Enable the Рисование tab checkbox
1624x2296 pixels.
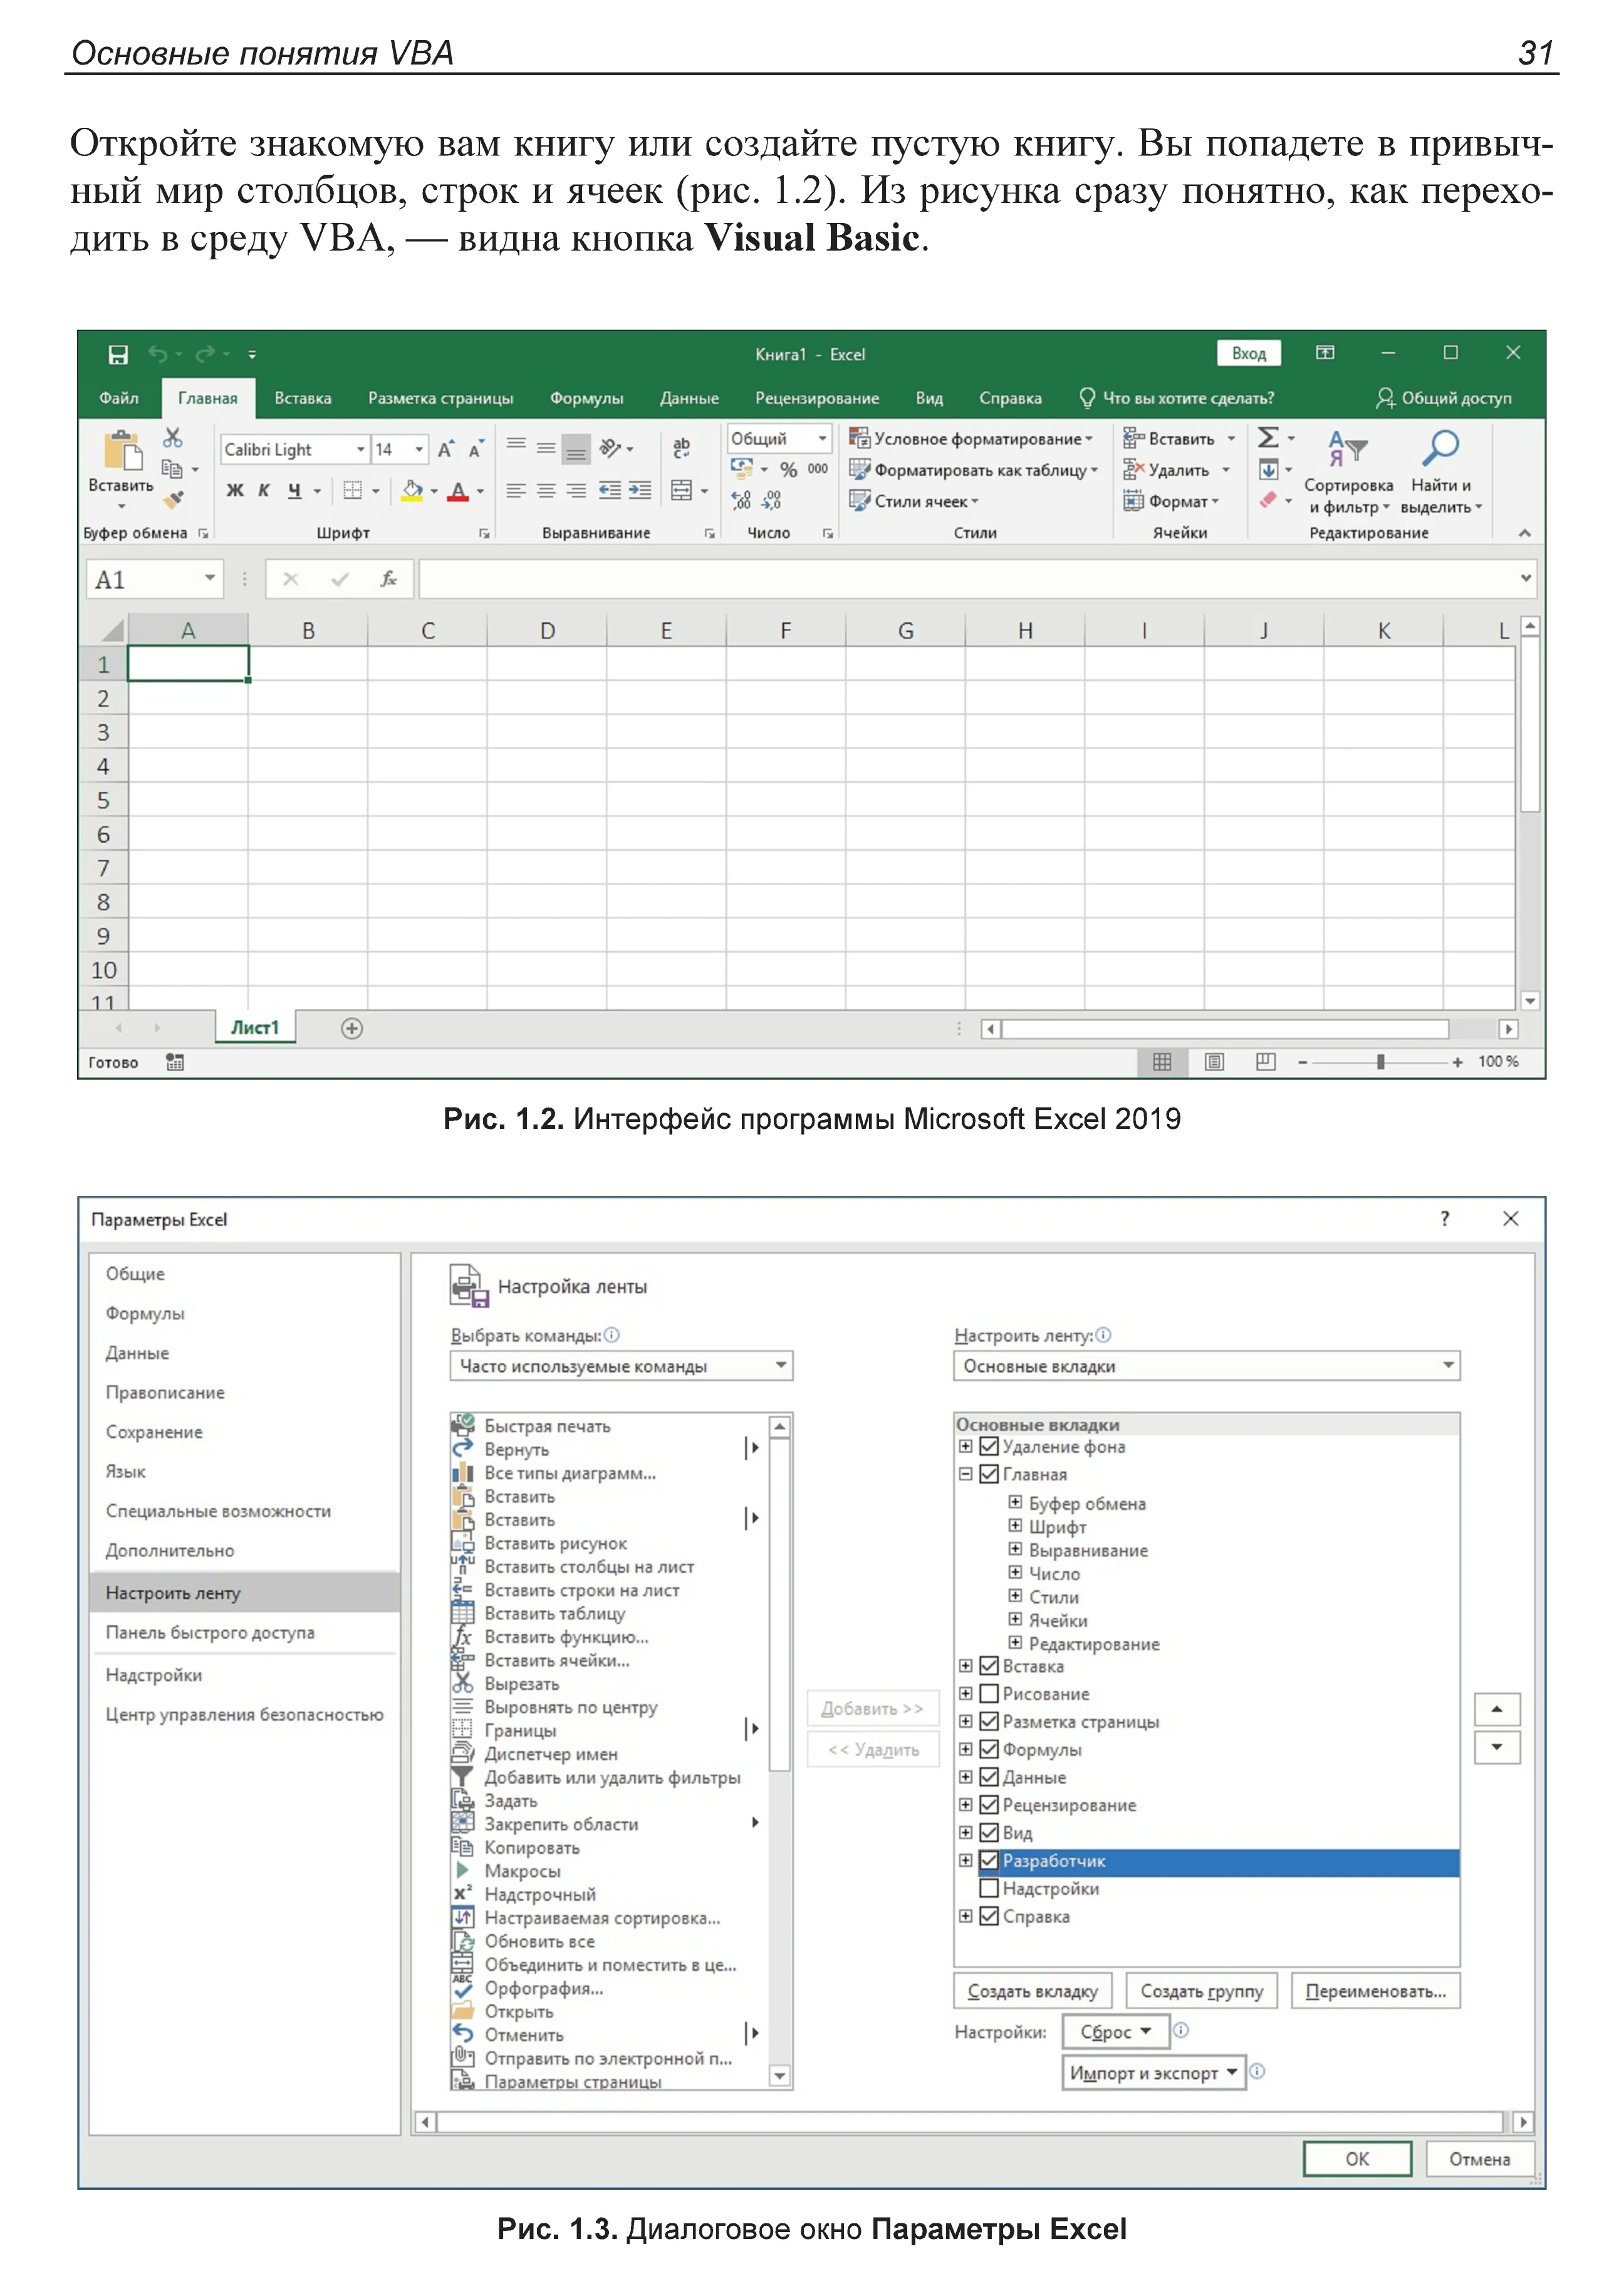click(989, 1693)
